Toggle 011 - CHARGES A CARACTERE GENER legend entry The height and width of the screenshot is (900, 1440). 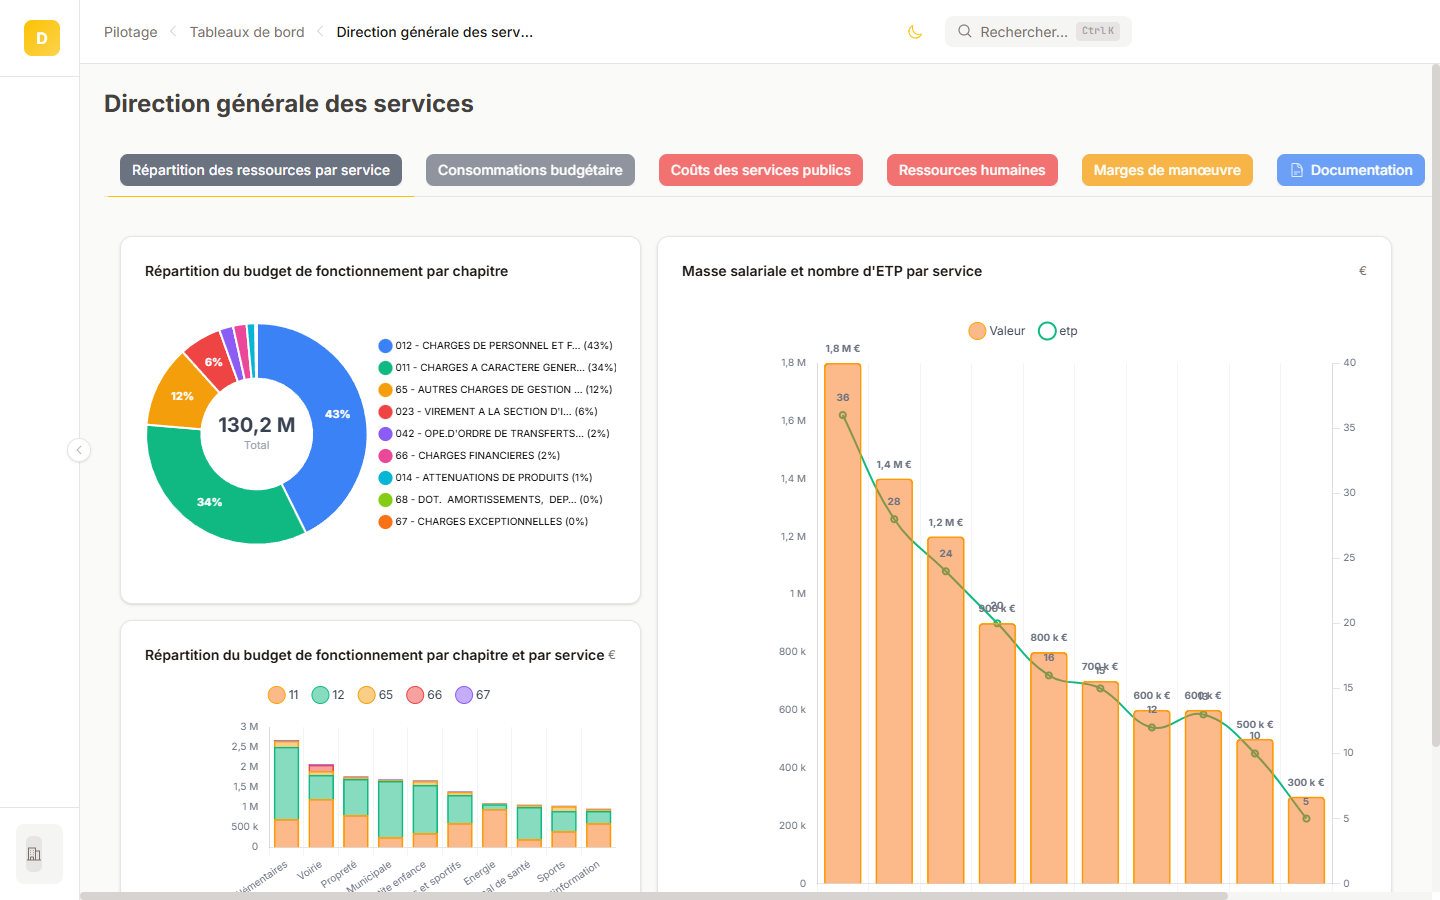(x=498, y=368)
